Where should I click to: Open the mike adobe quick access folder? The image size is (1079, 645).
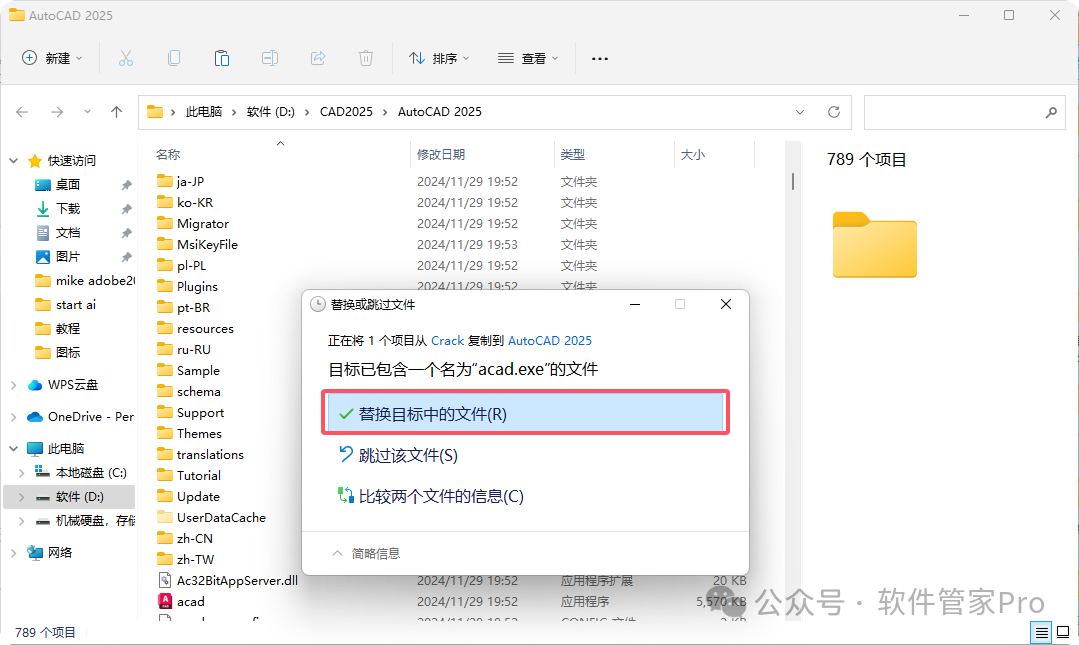click(x=85, y=281)
